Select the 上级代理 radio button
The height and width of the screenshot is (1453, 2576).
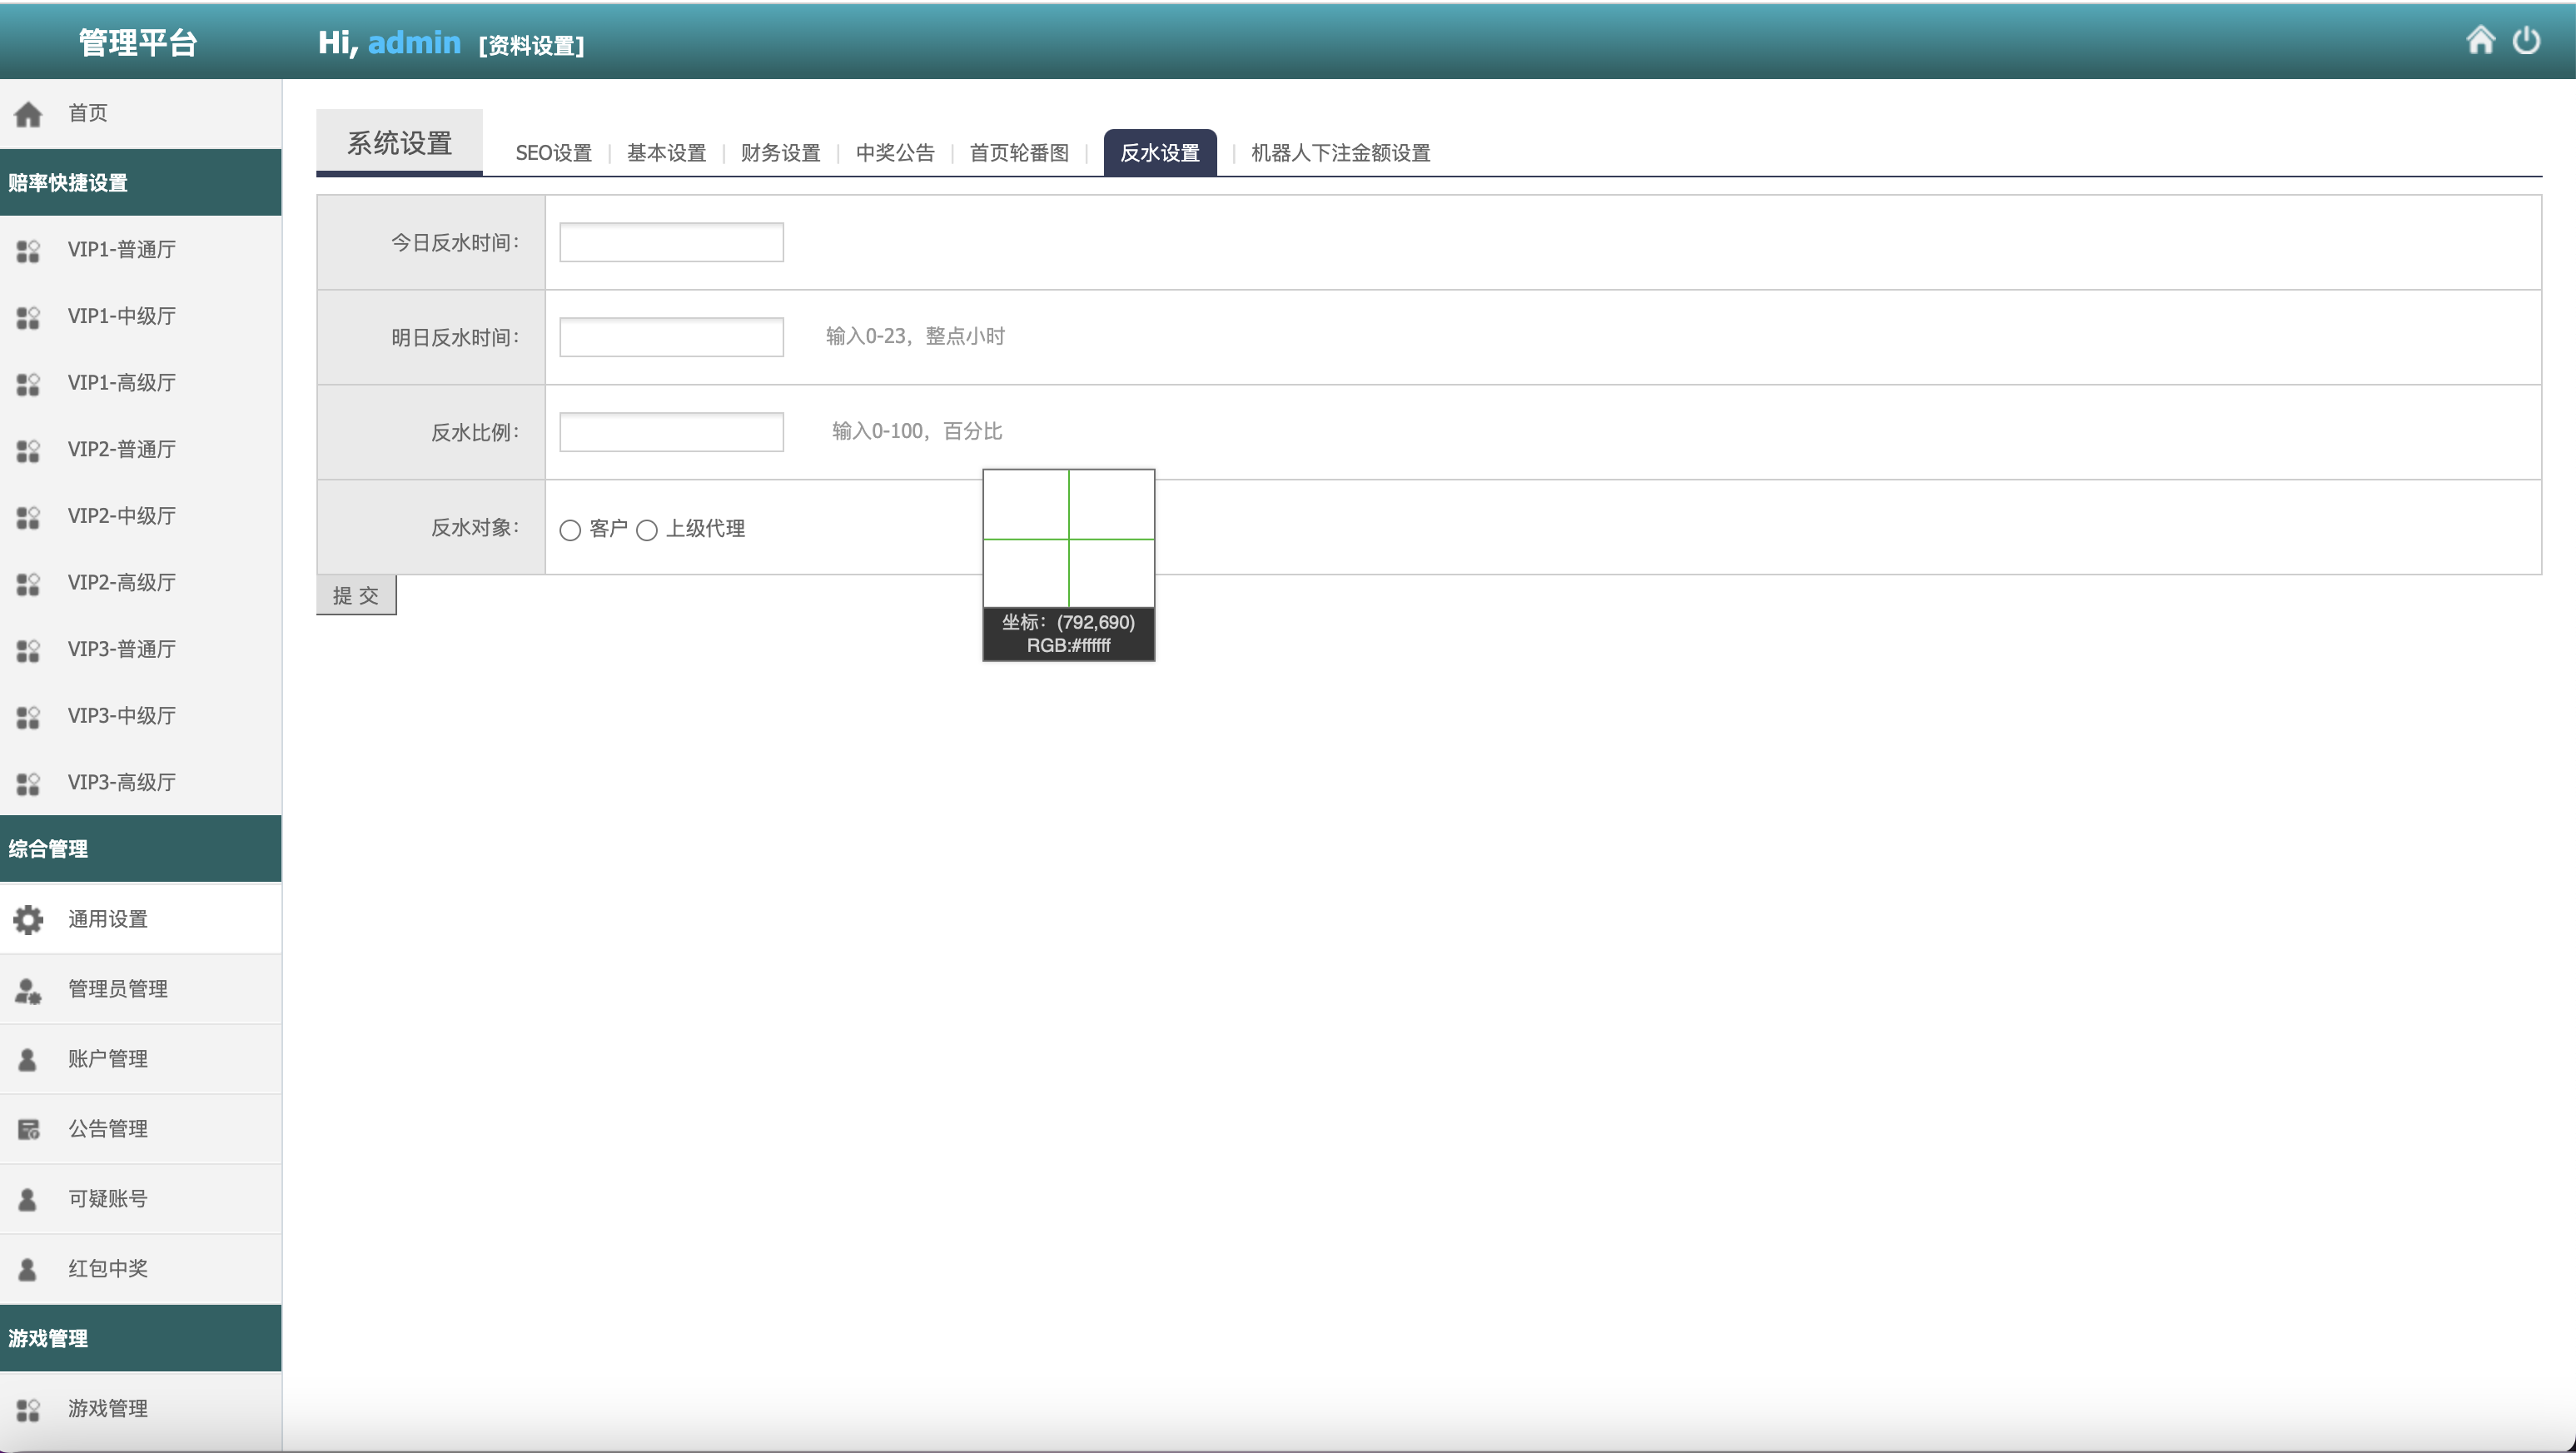pos(648,530)
